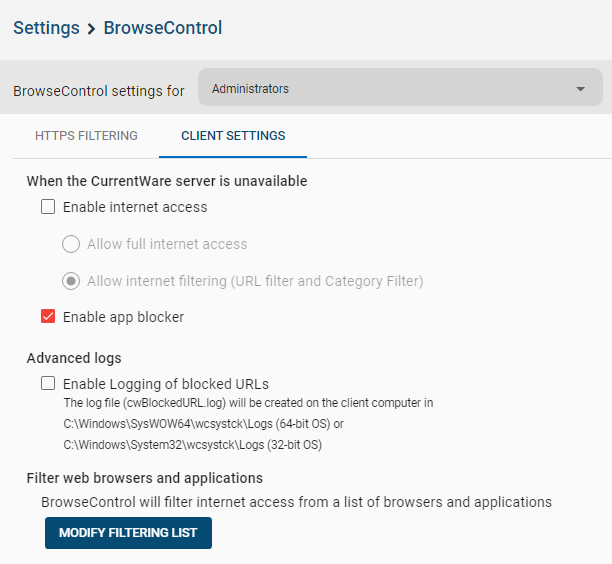Enable internet access checkbox
The height and width of the screenshot is (564, 612).
tap(48, 206)
